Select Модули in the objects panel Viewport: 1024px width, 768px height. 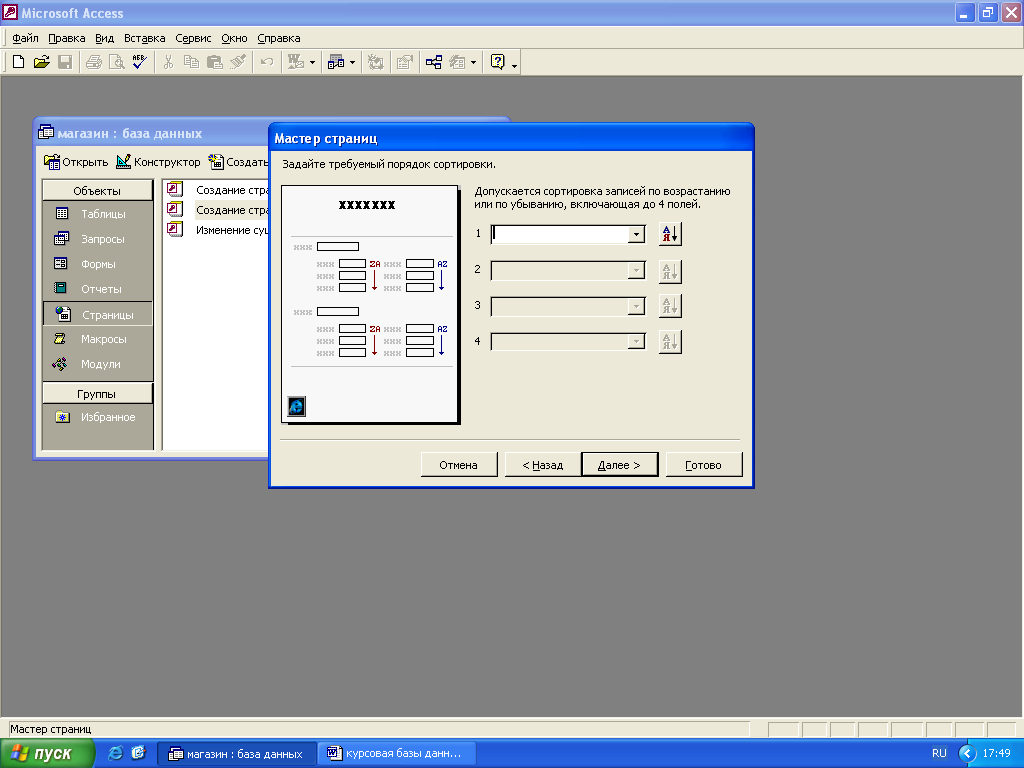pos(98,364)
